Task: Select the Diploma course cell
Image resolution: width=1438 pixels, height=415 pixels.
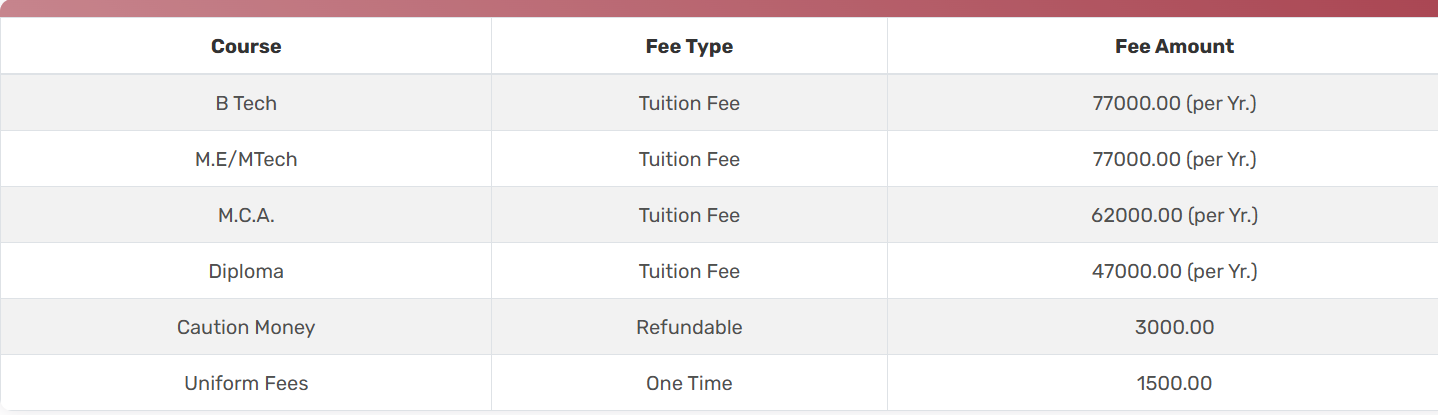Action: [x=246, y=271]
